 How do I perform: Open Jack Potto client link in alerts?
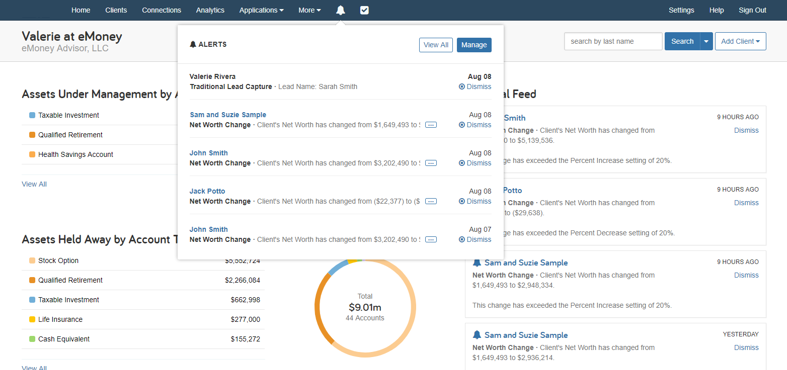[207, 191]
